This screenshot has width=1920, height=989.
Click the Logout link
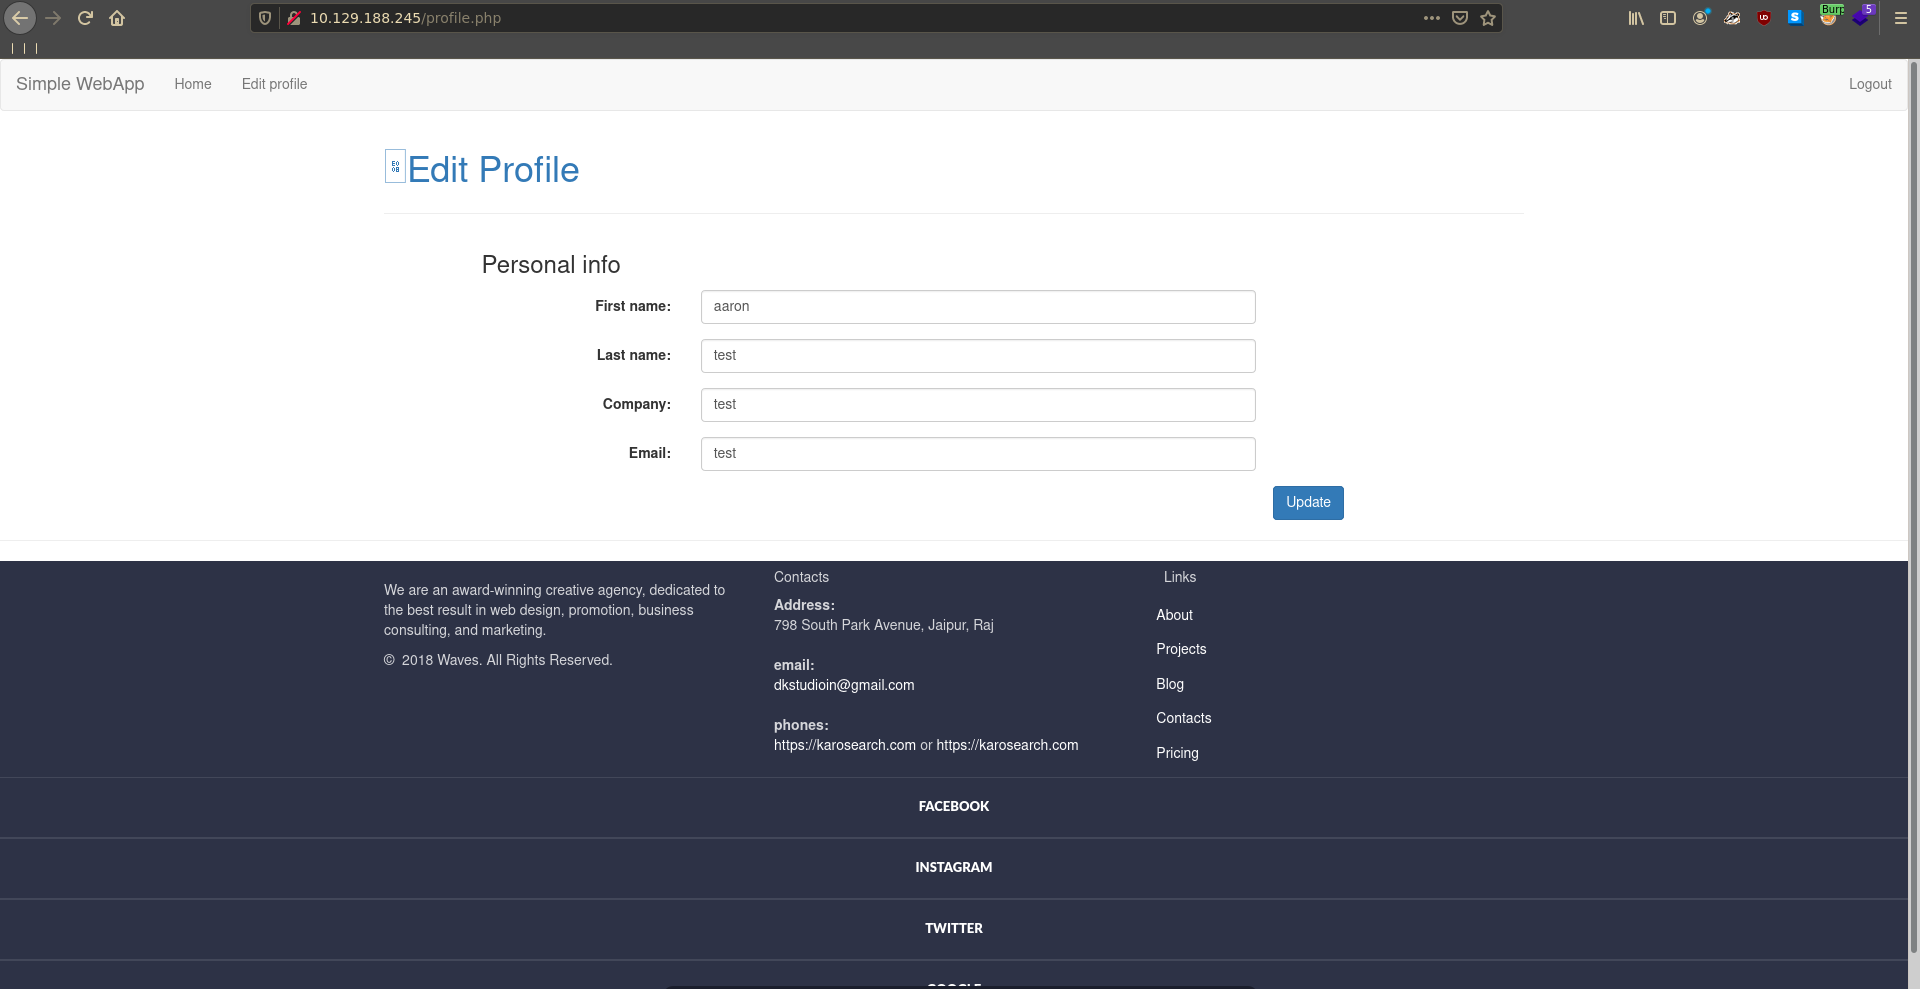click(1869, 84)
